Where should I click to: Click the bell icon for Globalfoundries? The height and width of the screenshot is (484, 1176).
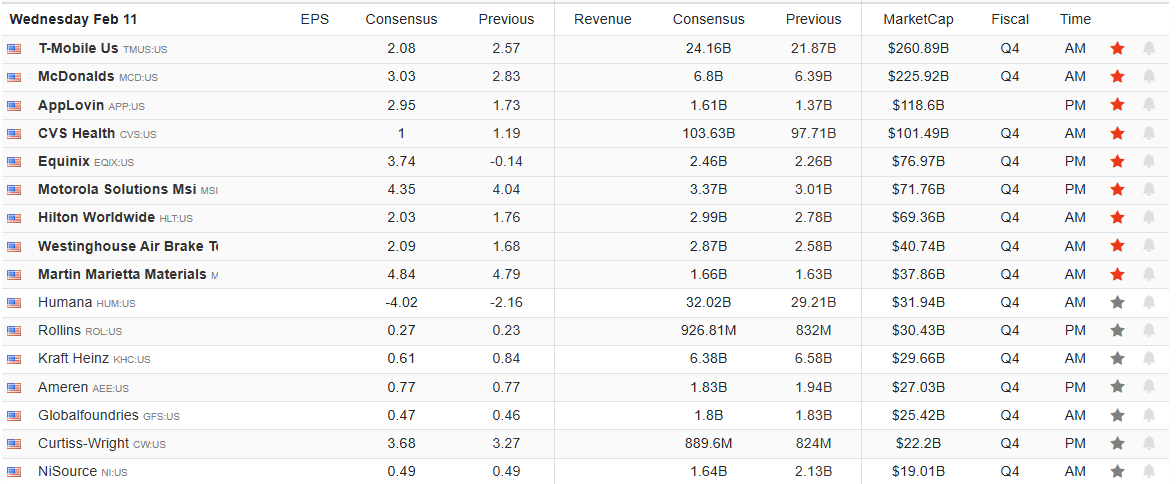1149,415
